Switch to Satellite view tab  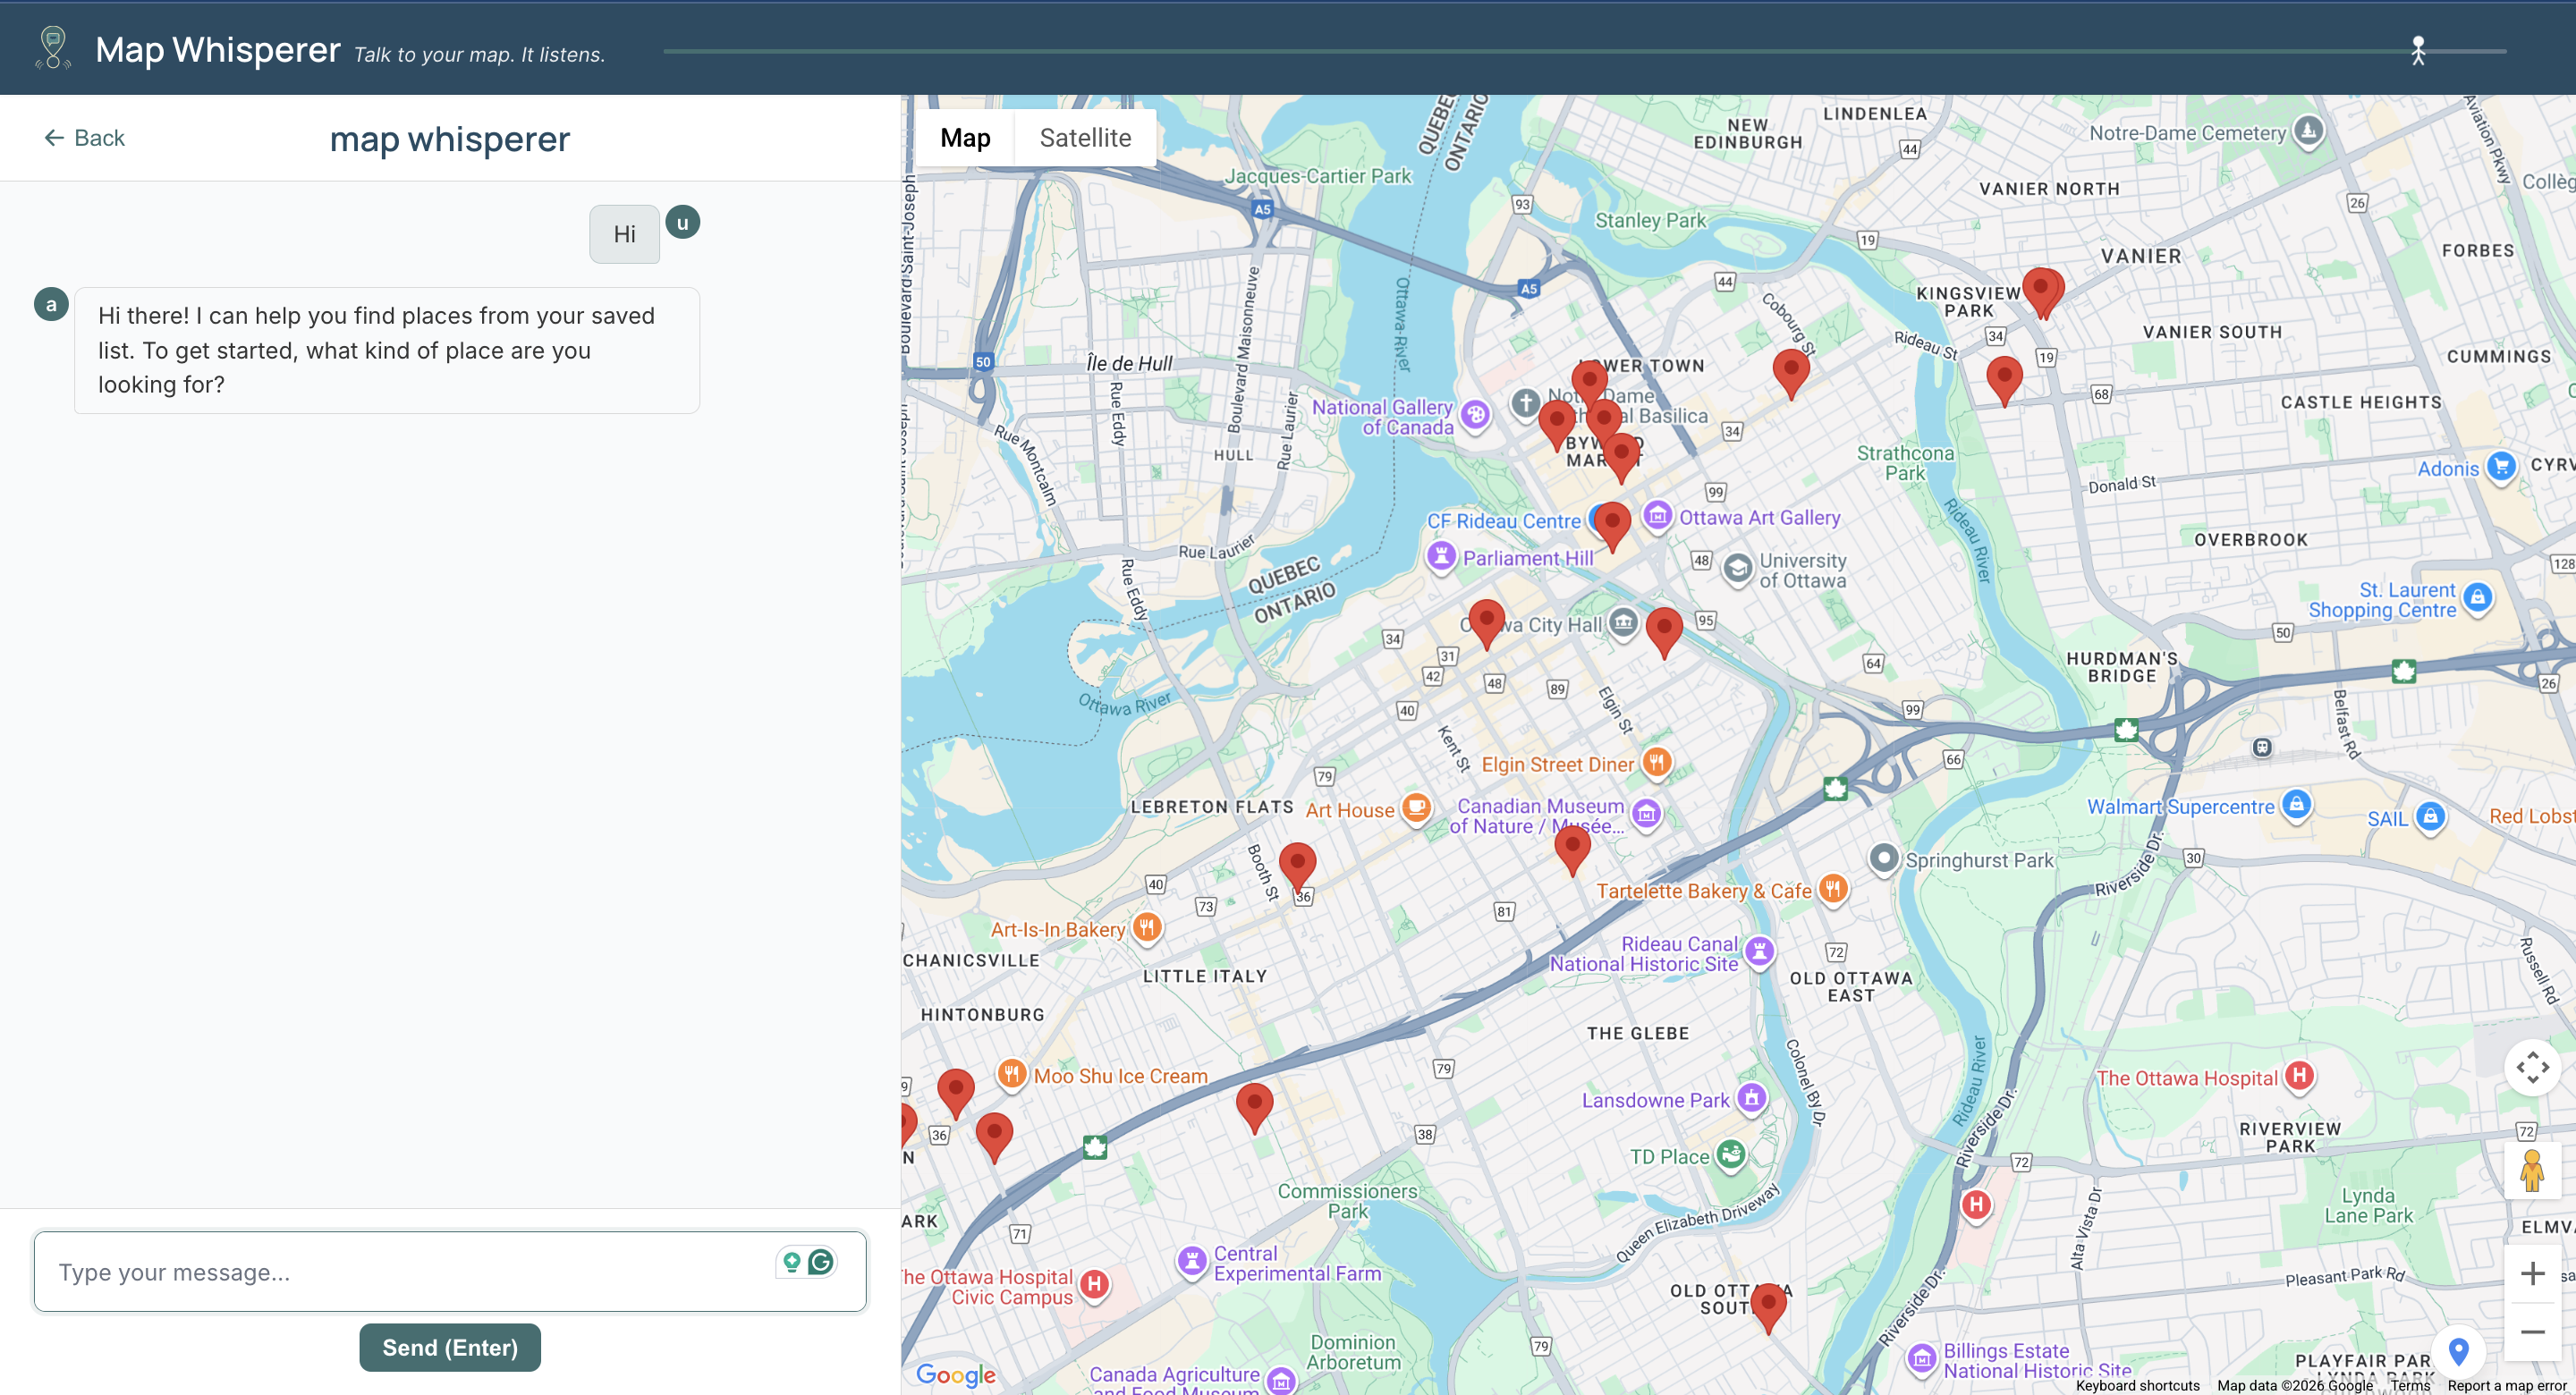(1085, 138)
